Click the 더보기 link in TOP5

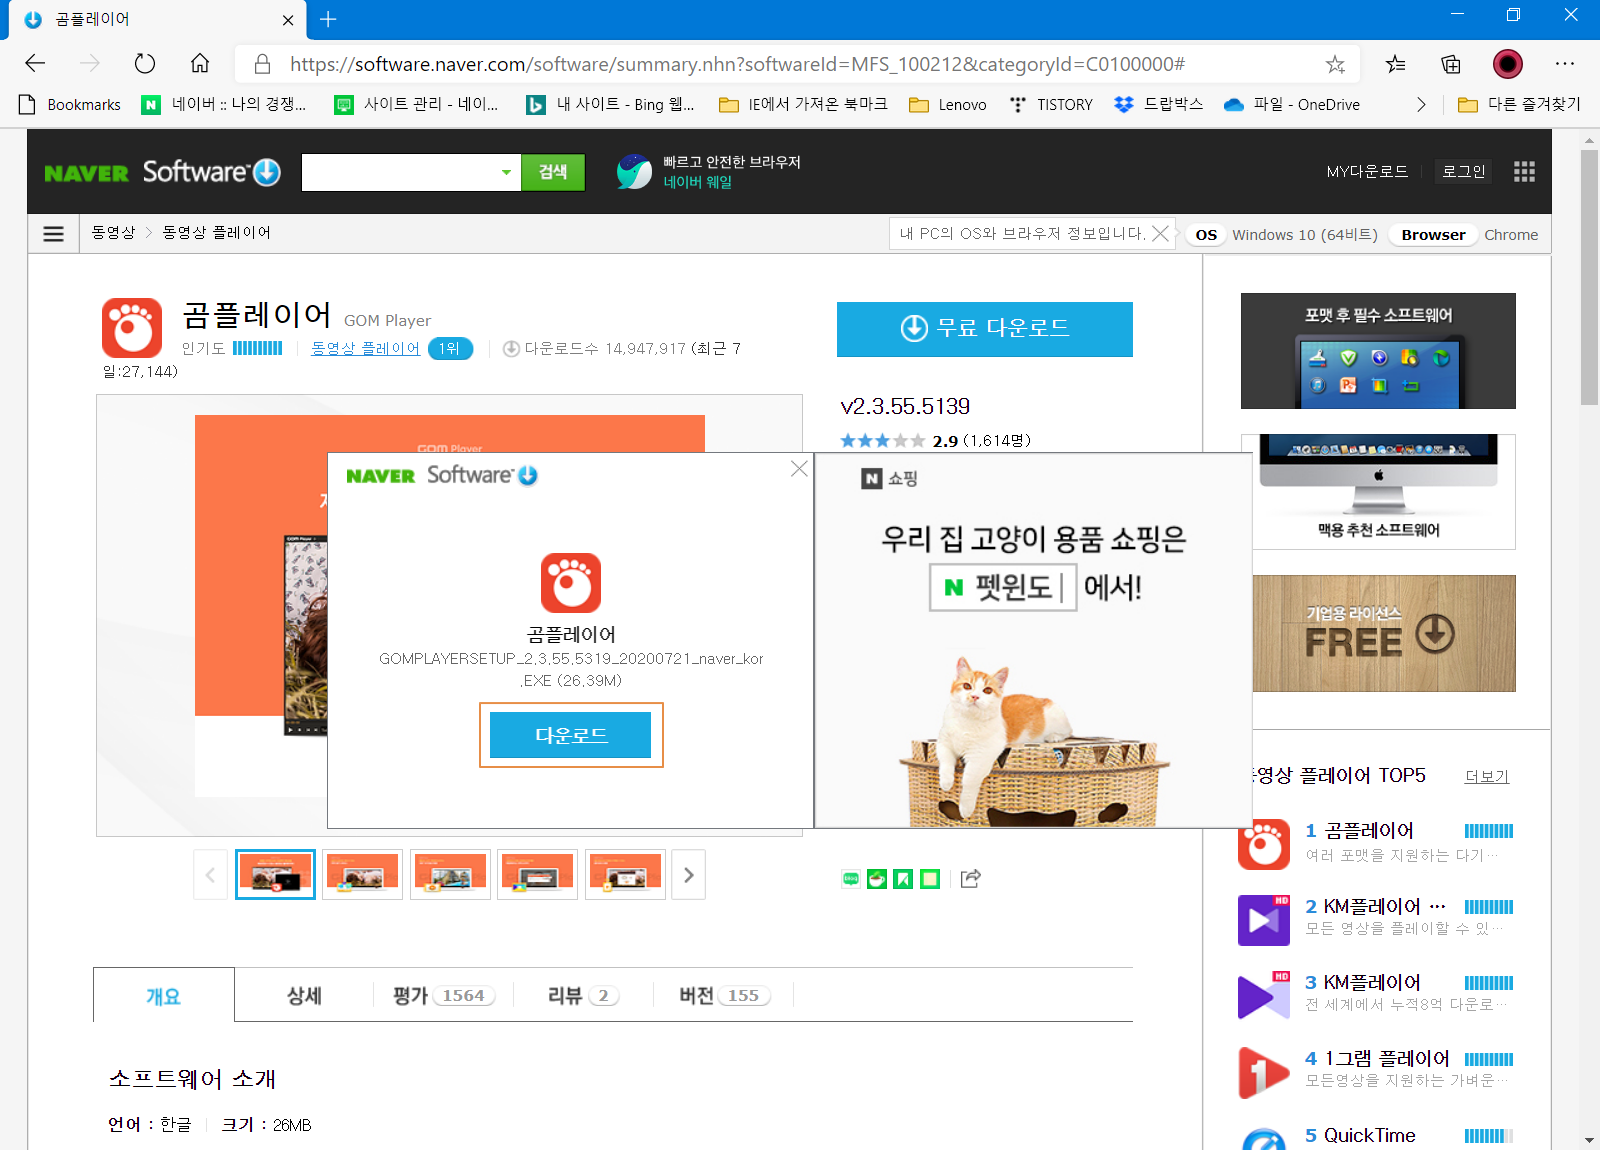coord(1487,776)
